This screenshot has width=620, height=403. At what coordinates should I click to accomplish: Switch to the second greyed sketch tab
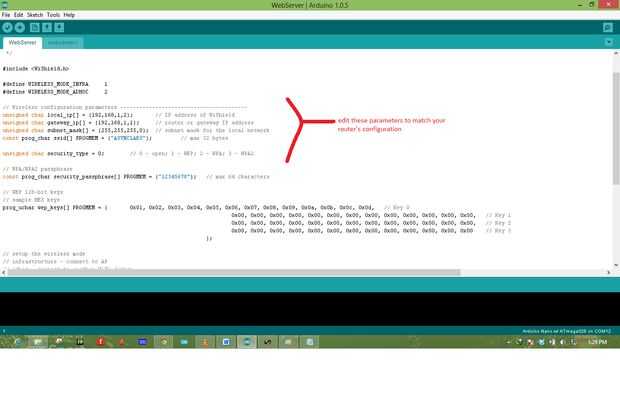(x=63, y=43)
